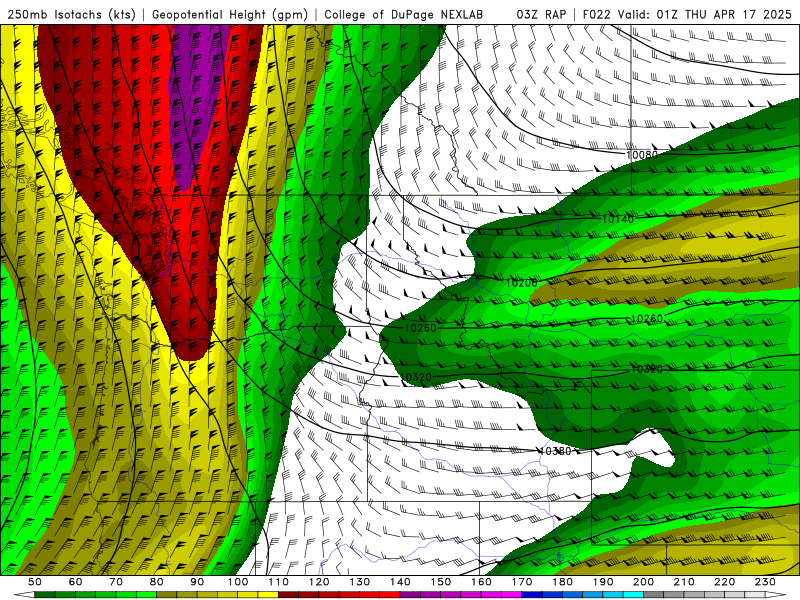The width and height of the screenshot is (800, 600).
Task: Select the 200 isotach scale label
Action: 643,582
